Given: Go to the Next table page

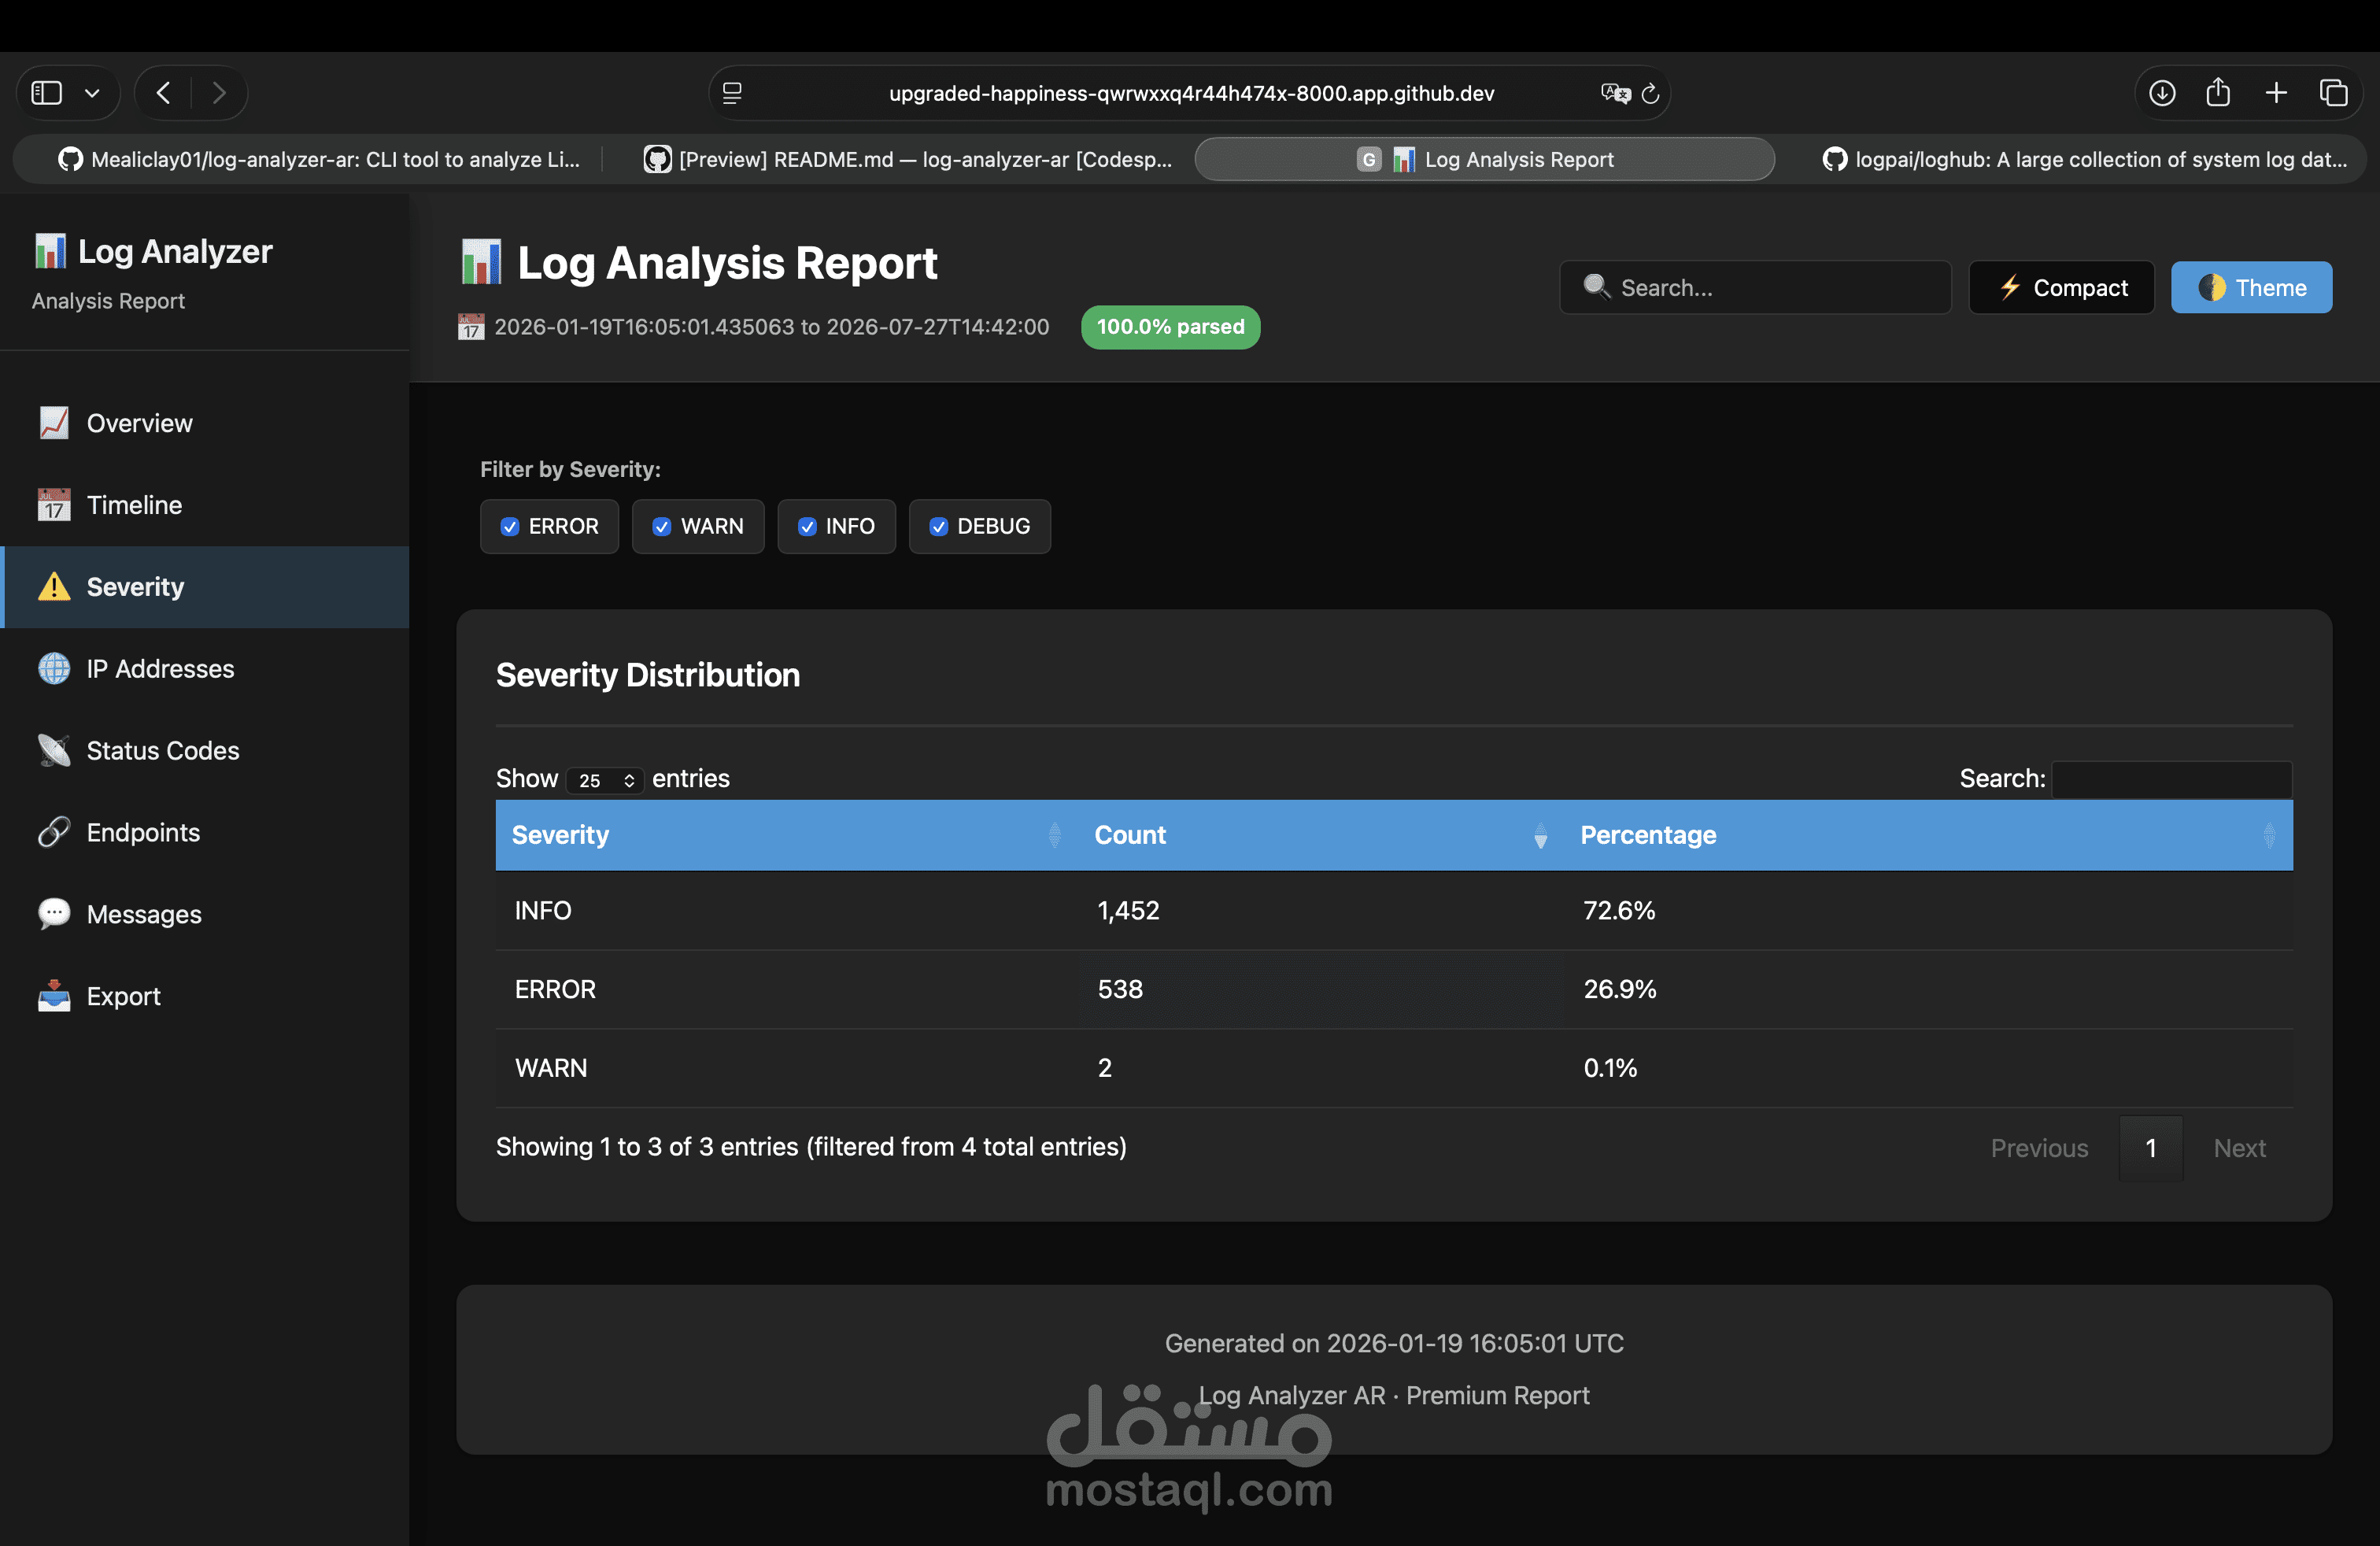Looking at the screenshot, I should 2238,1148.
